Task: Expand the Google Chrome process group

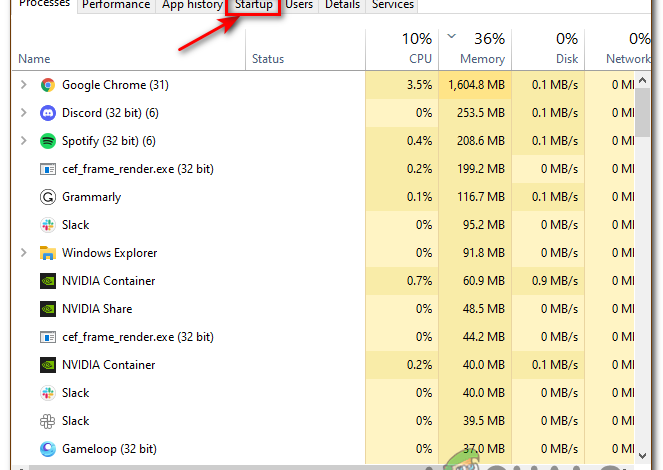Action: [24, 85]
